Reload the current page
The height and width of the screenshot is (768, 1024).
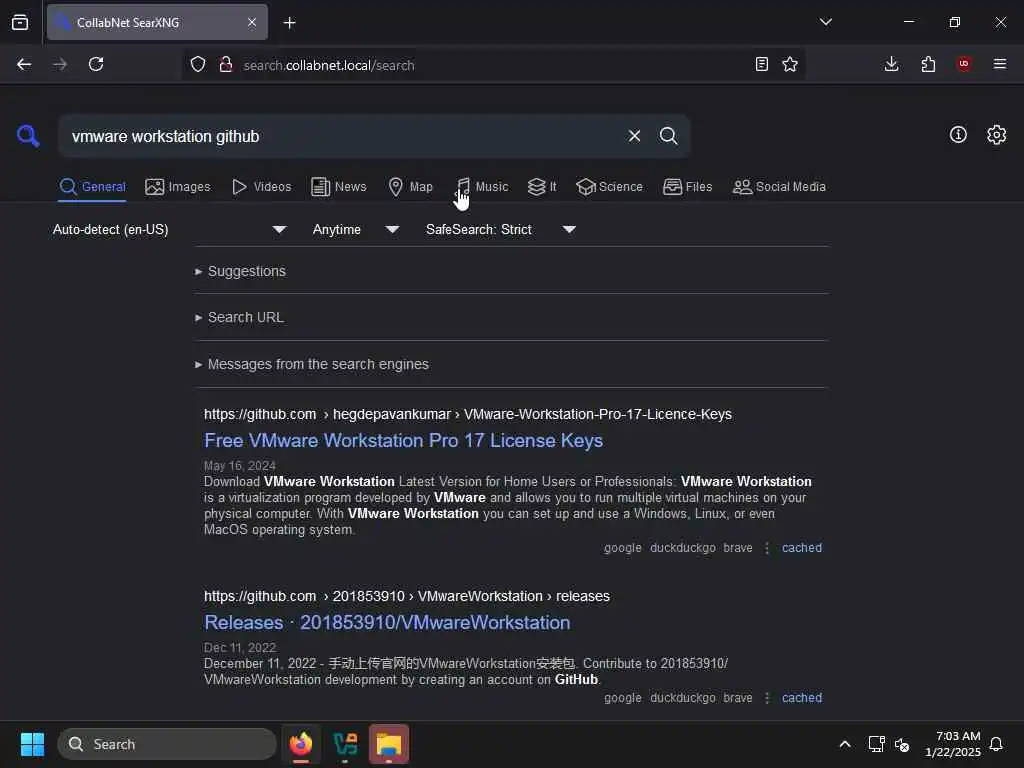coord(96,64)
